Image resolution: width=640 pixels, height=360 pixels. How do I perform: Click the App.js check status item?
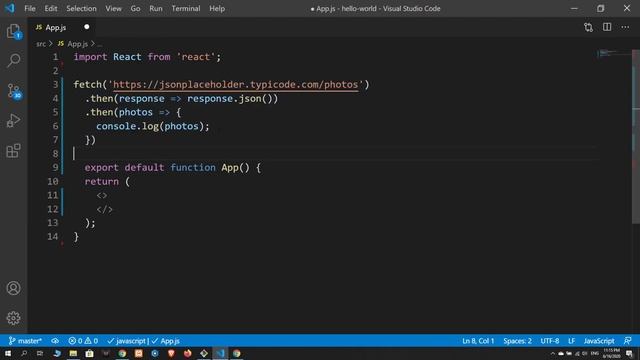[x=165, y=341]
